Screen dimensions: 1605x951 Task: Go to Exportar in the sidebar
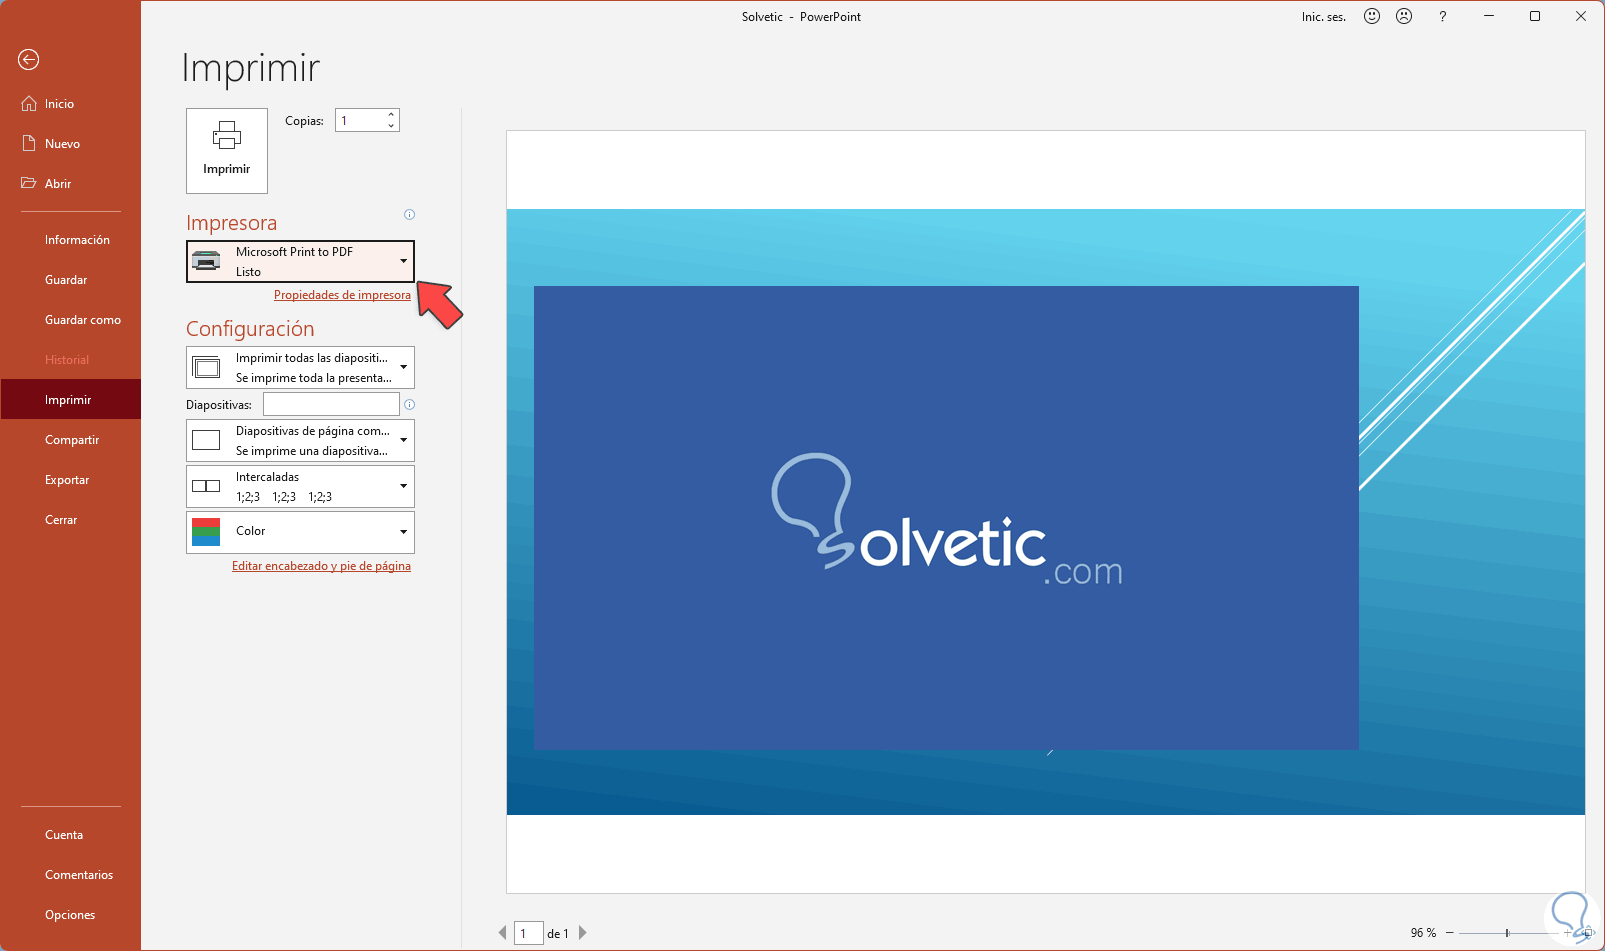point(70,480)
